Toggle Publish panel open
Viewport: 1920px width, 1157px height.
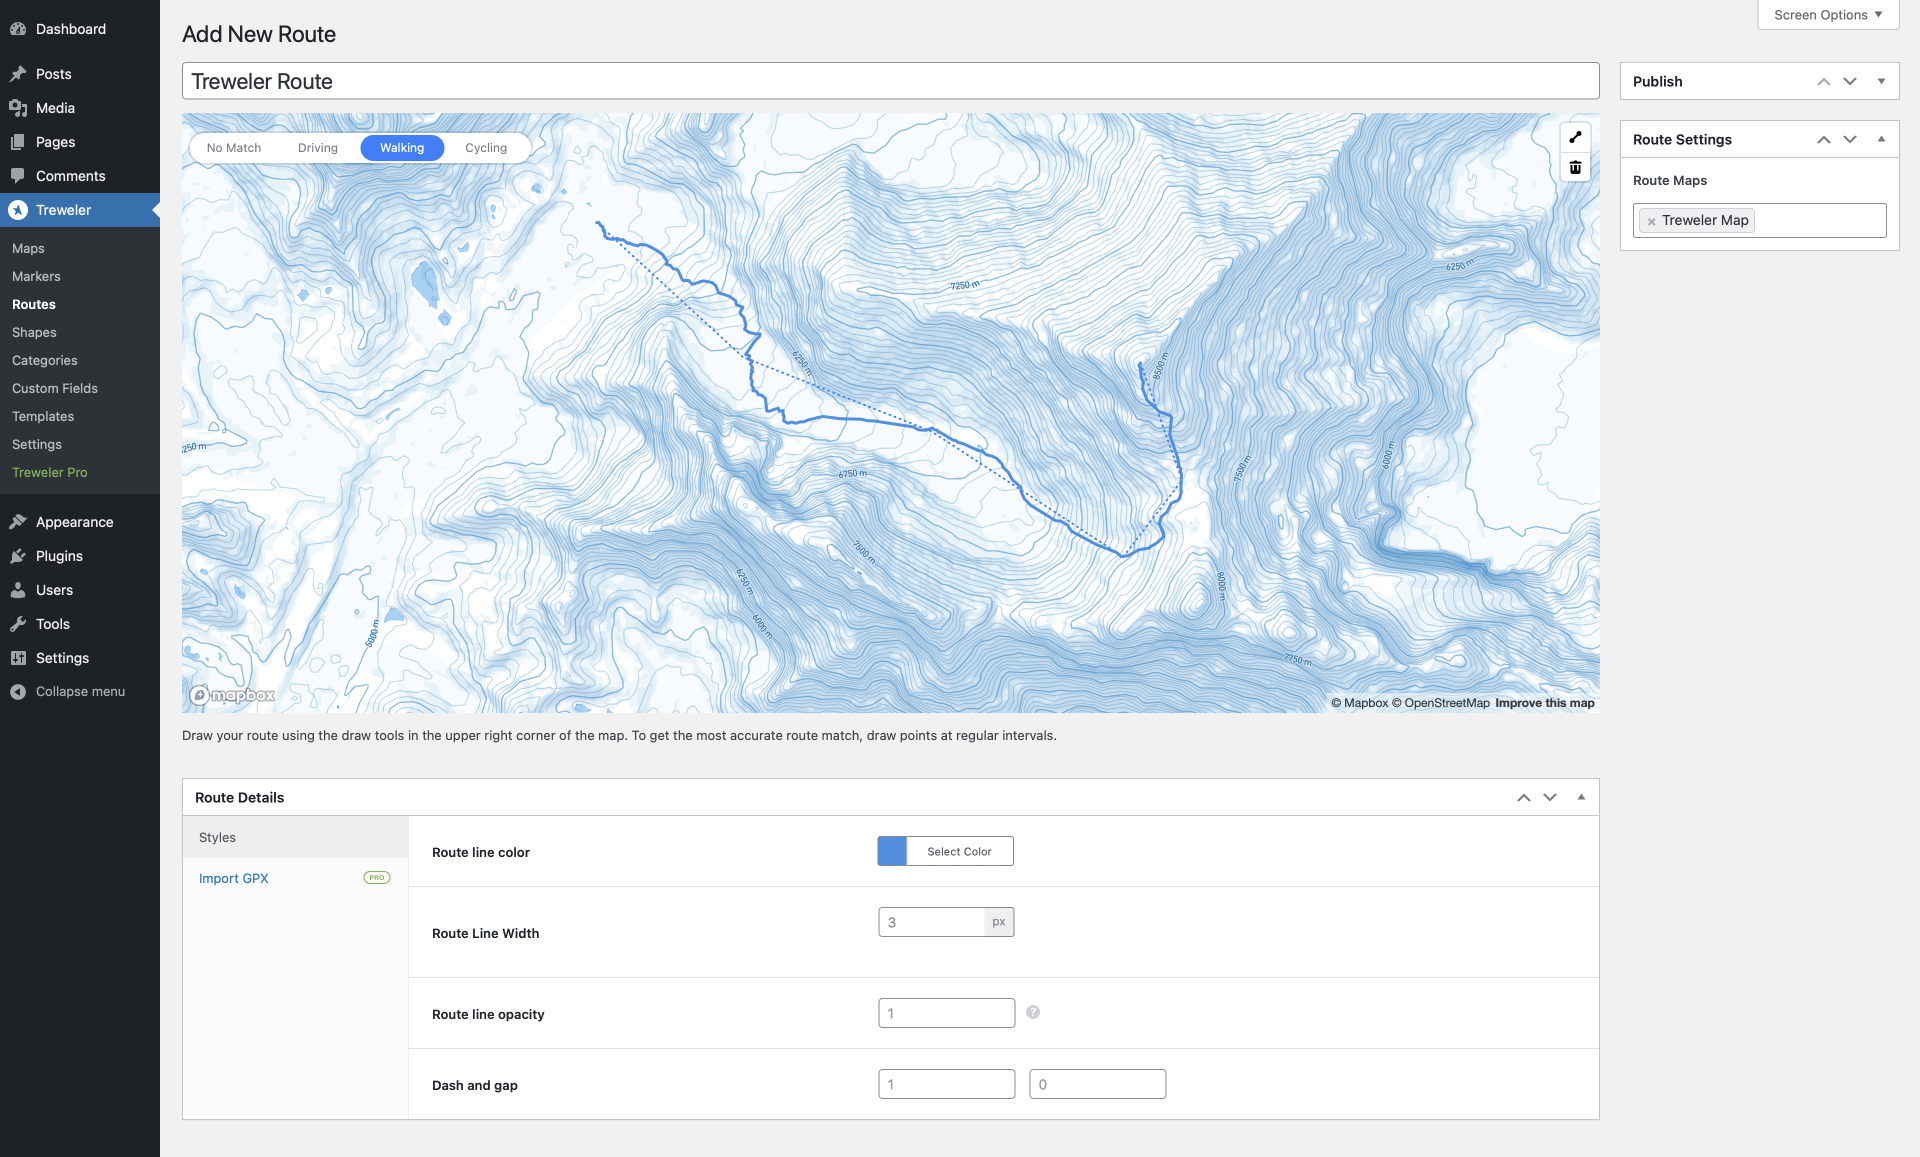(1881, 82)
